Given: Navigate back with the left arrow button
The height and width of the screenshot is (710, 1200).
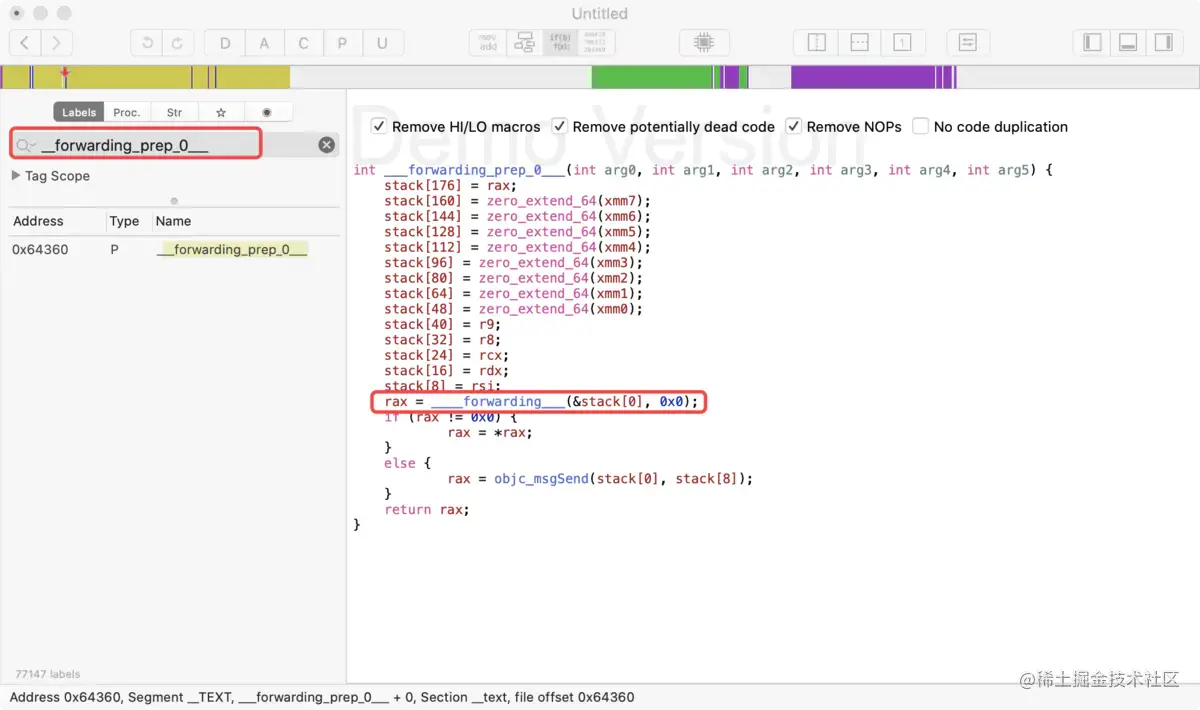Looking at the screenshot, I should tap(25, 43).
